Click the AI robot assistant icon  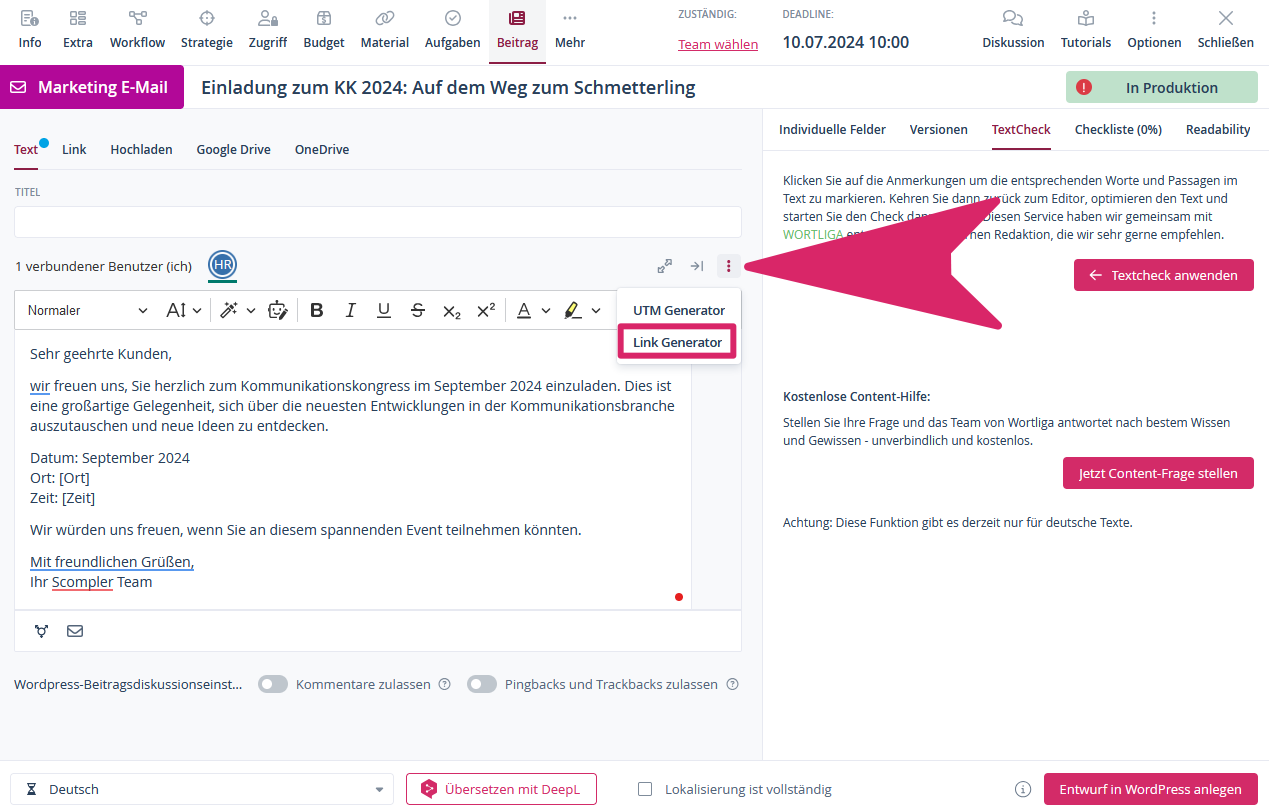click(278, 310)
